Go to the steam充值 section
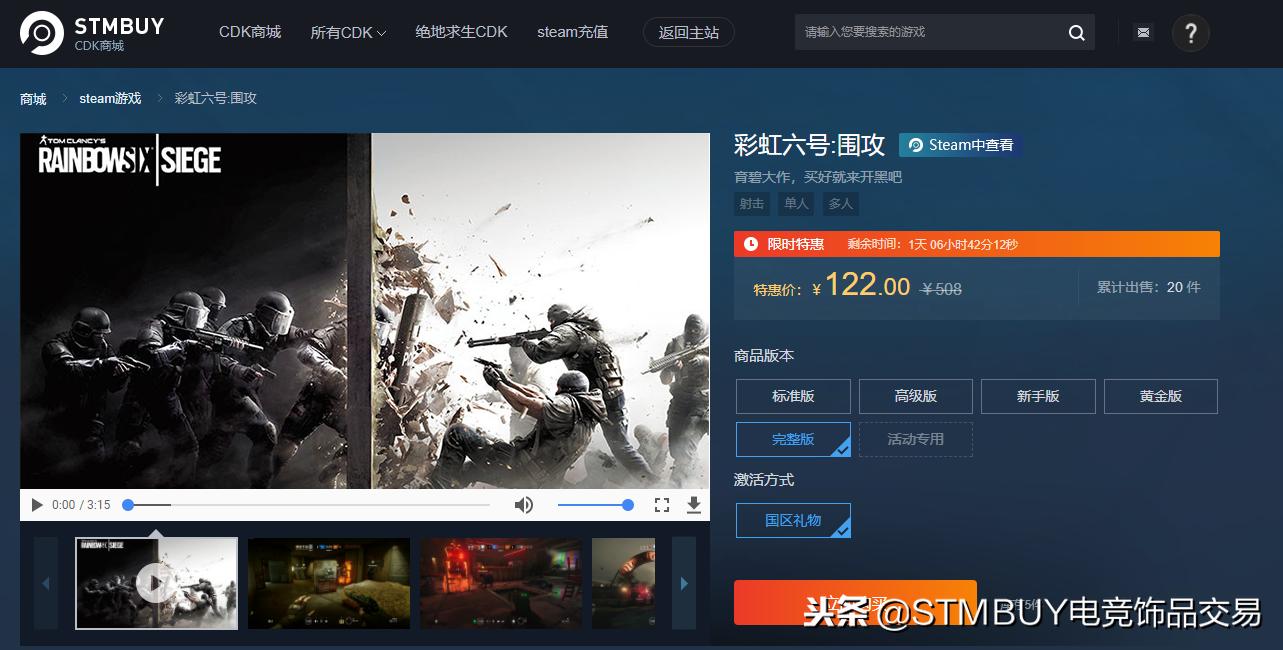Viewport: 1283px width, 650px height. (571, 31)
